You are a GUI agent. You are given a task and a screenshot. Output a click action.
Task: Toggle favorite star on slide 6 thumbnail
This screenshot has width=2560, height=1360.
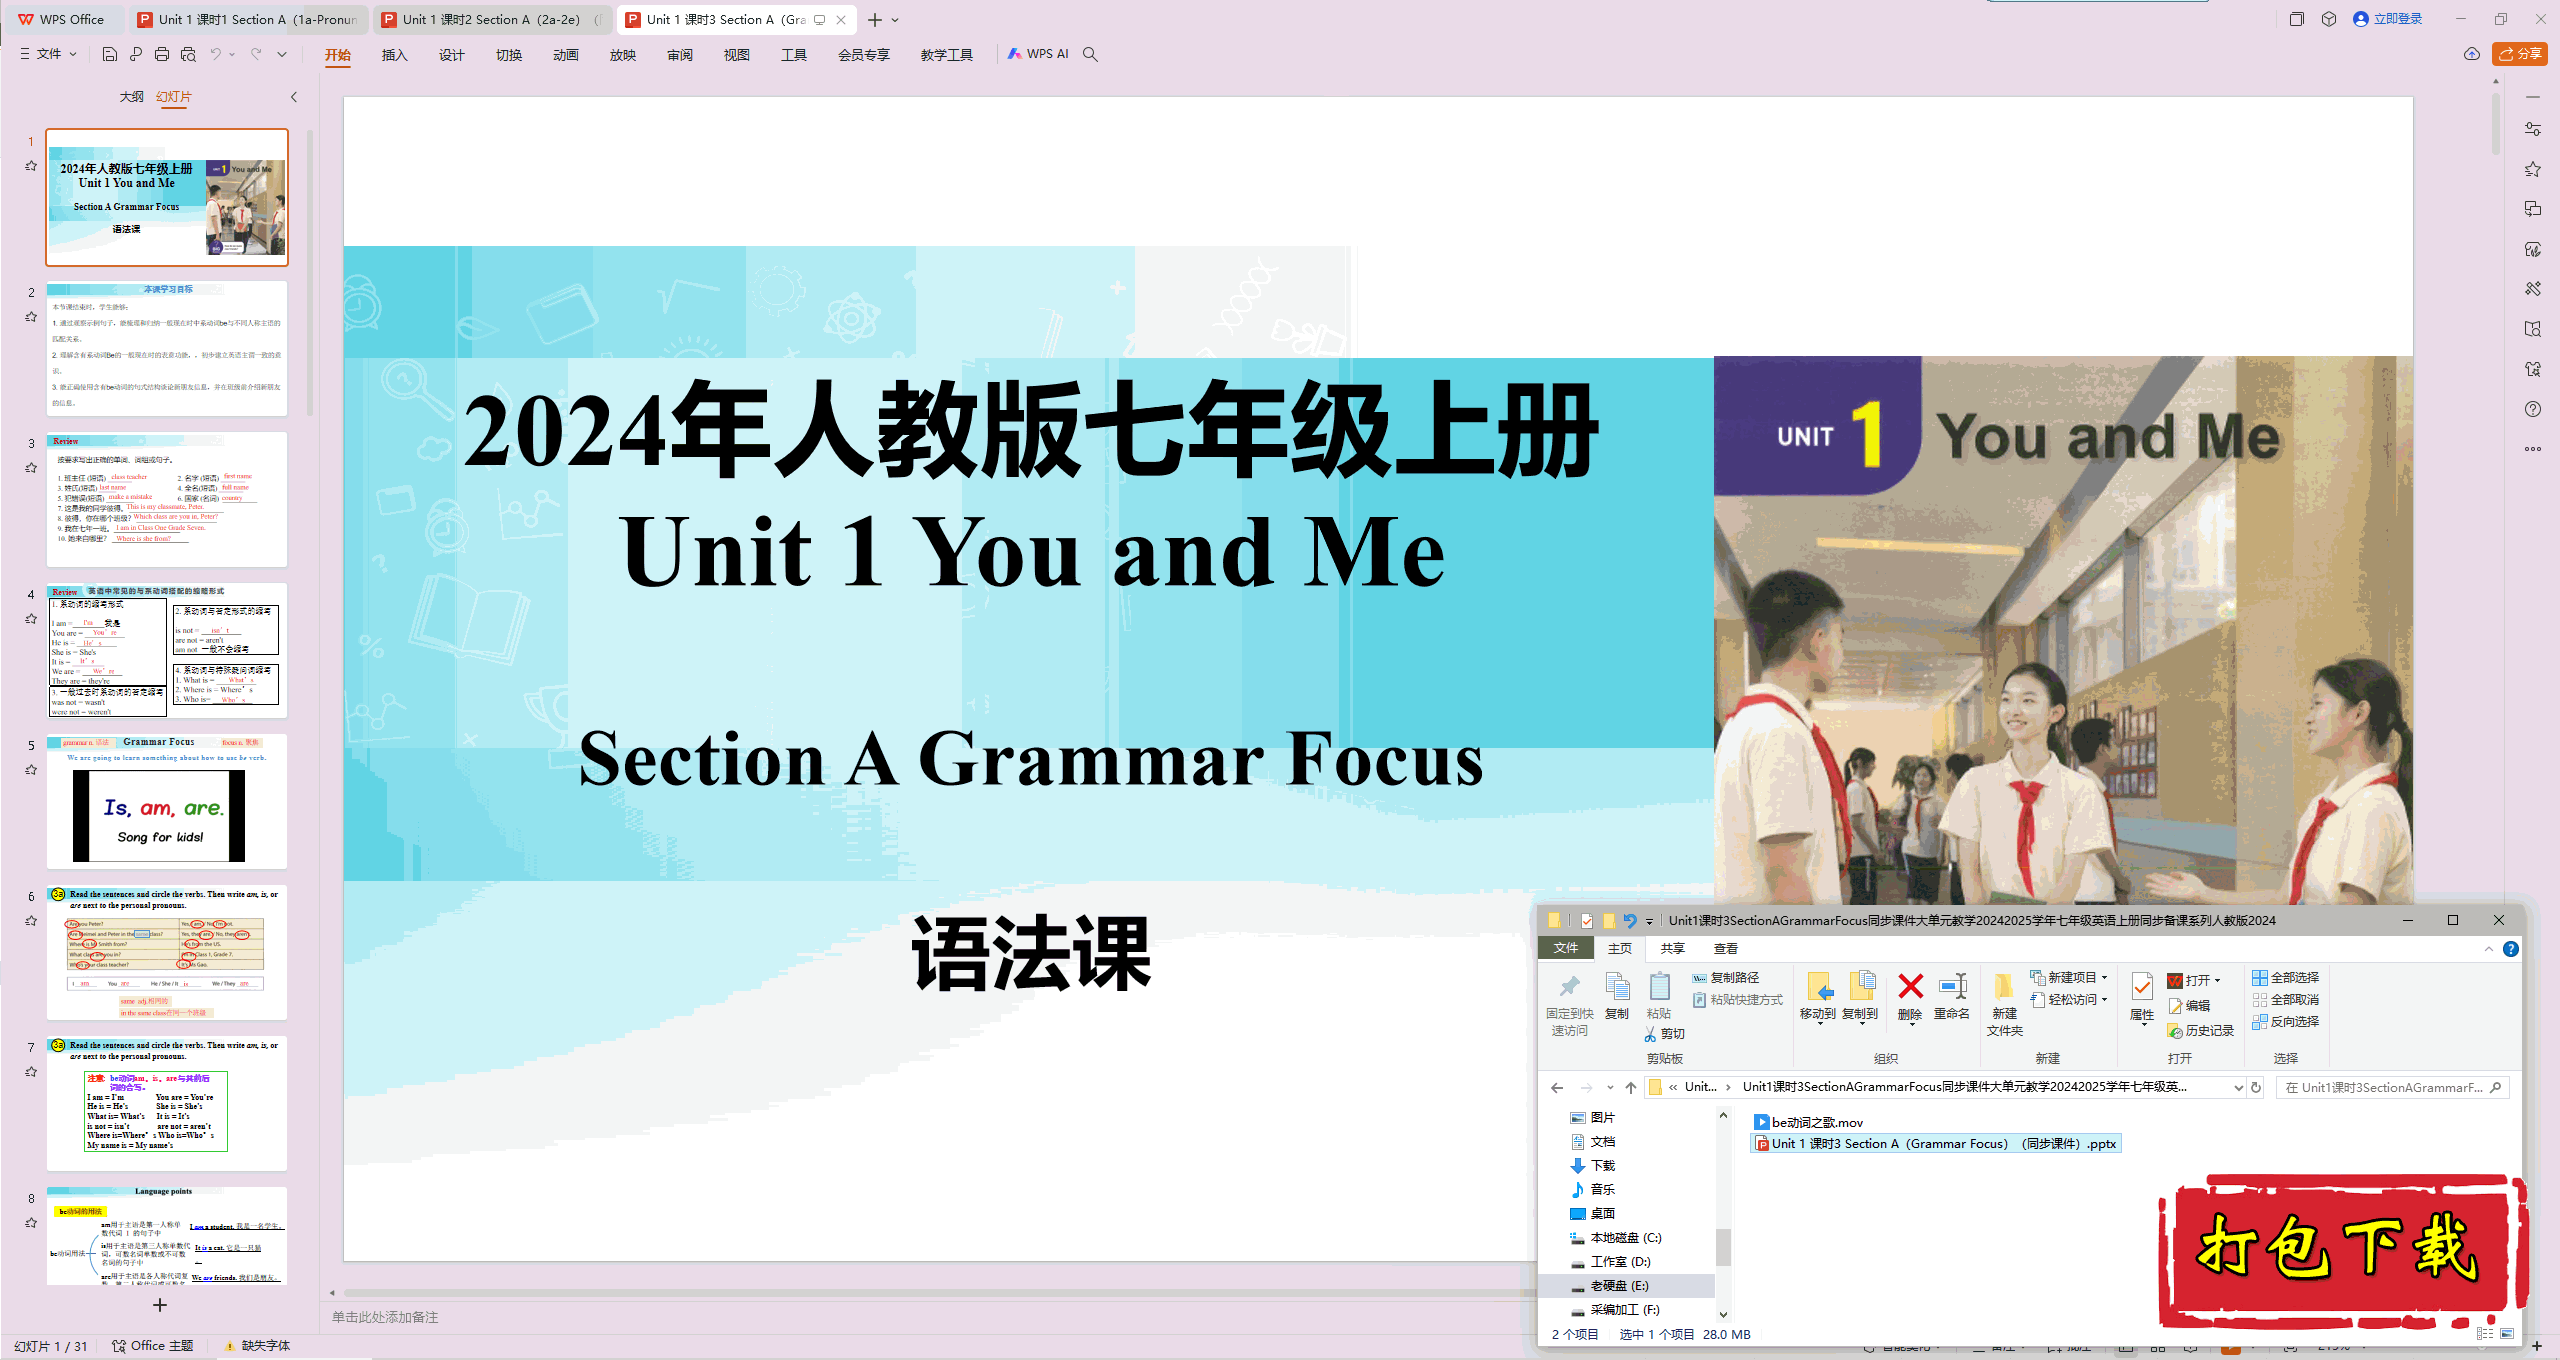31,921
